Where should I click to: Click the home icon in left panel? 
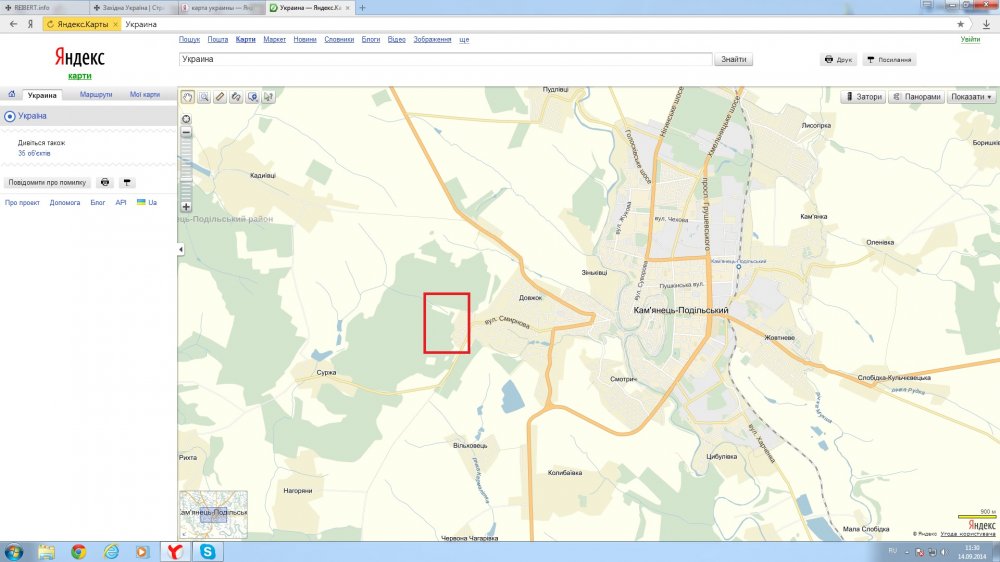click(x=11, y=95)
